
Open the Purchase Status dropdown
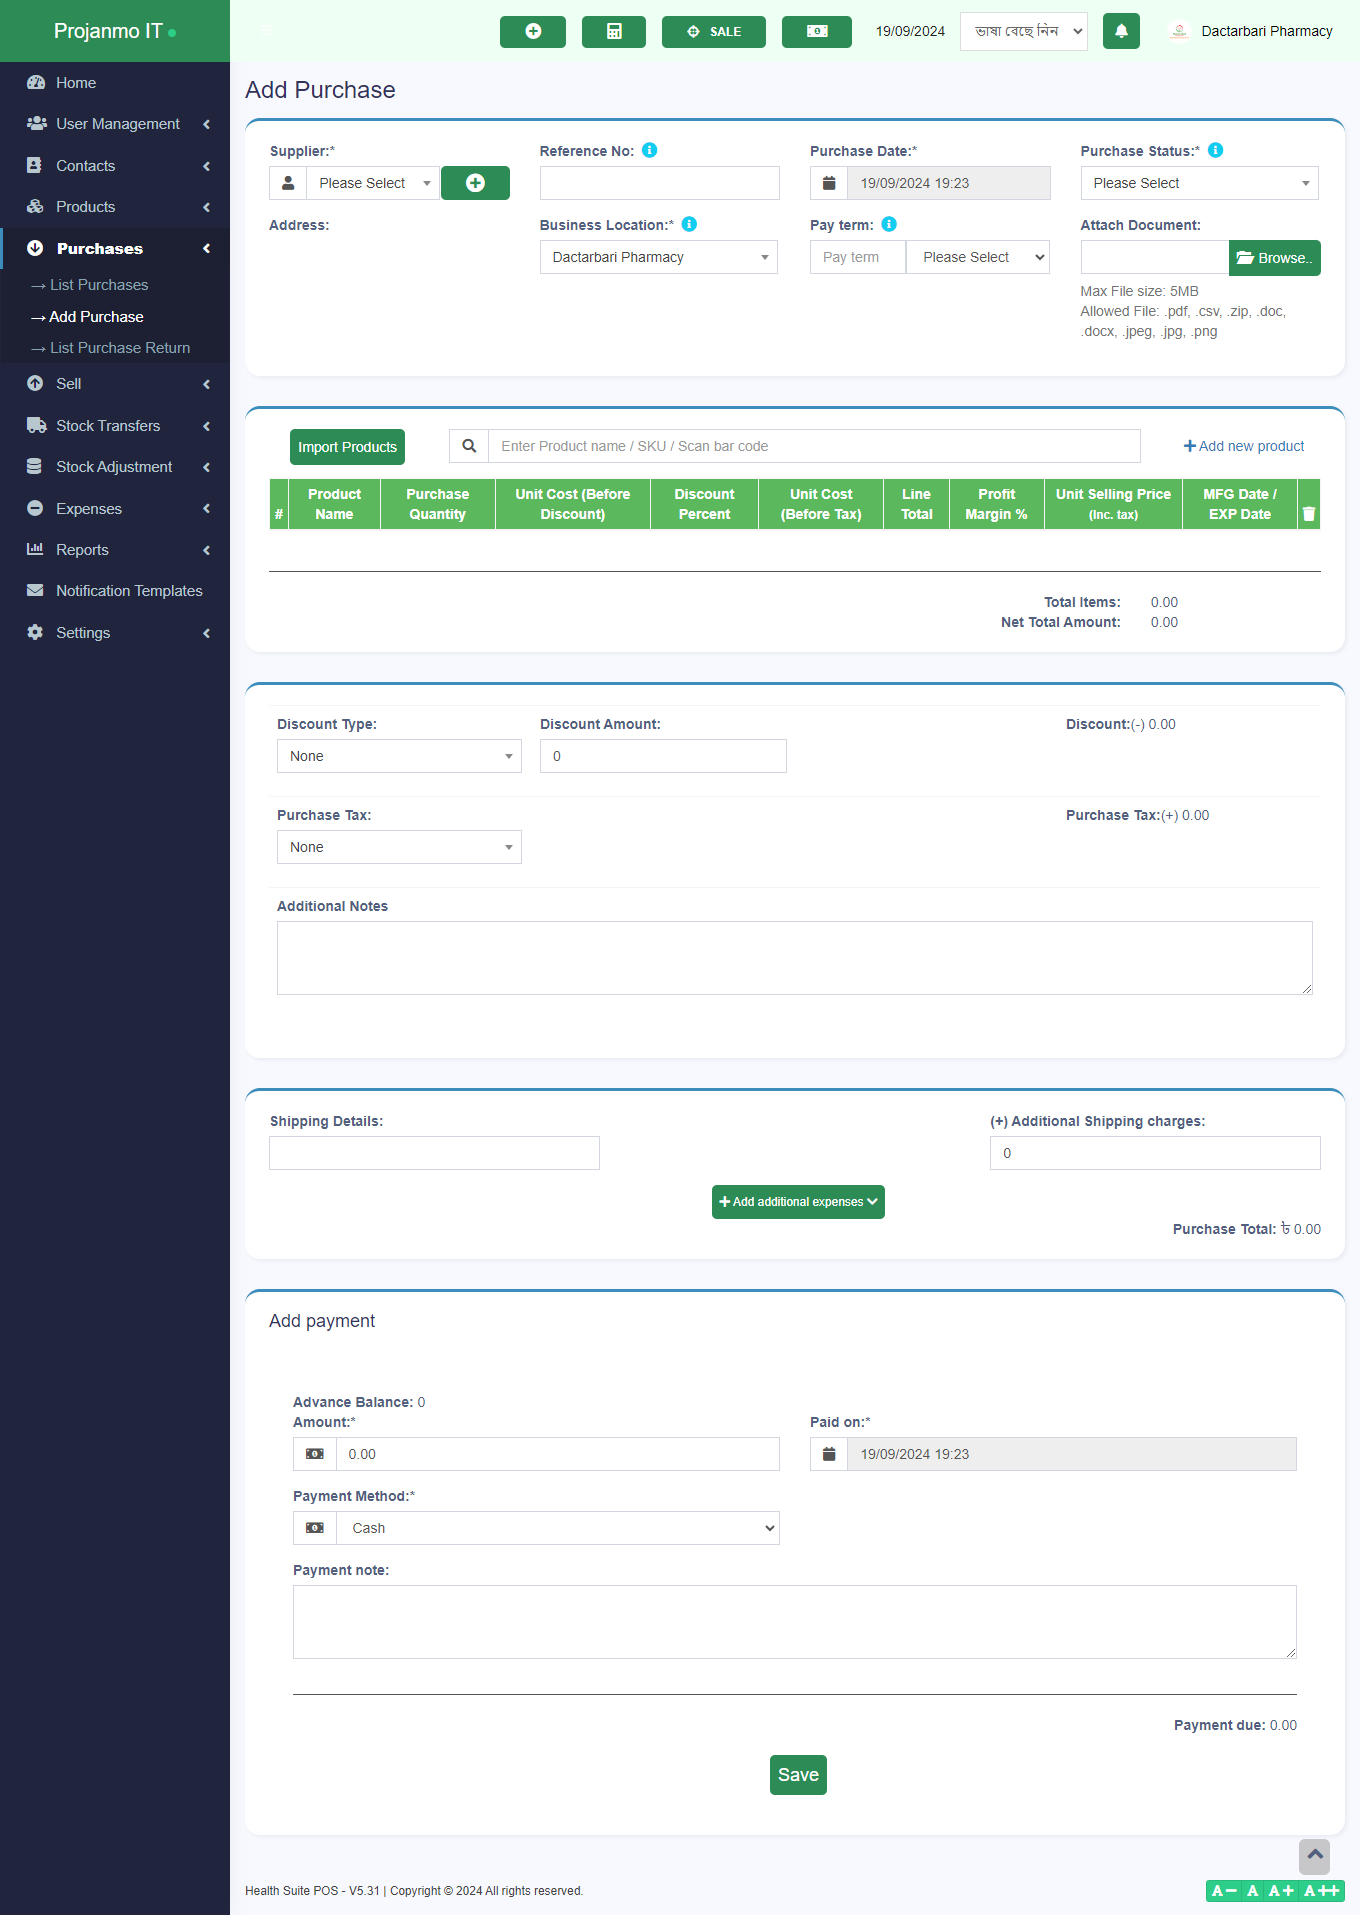pyautogui.click(x=1200, y=183)
